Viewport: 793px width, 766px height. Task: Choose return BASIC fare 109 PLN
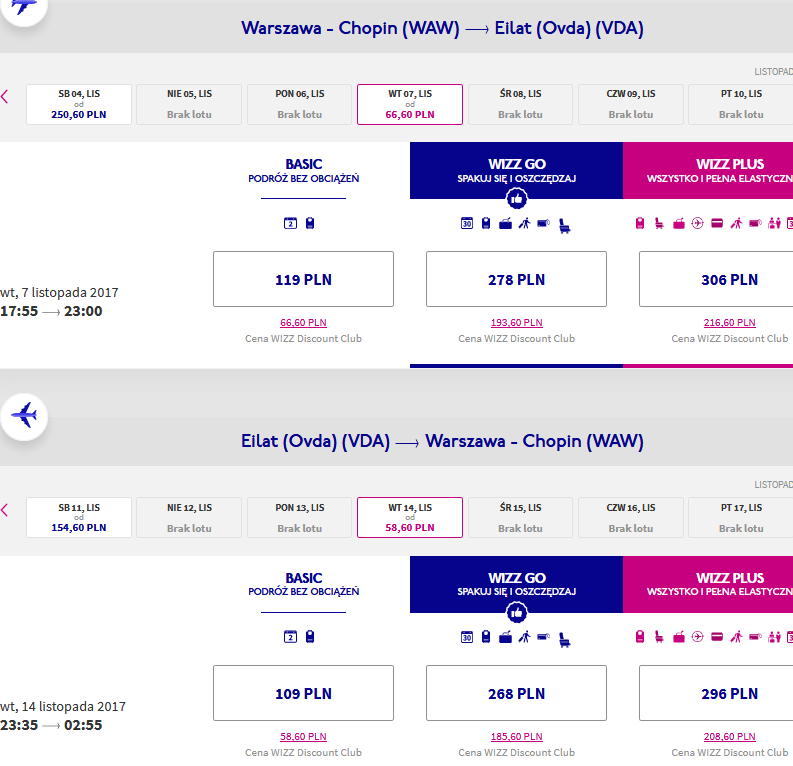303,693
